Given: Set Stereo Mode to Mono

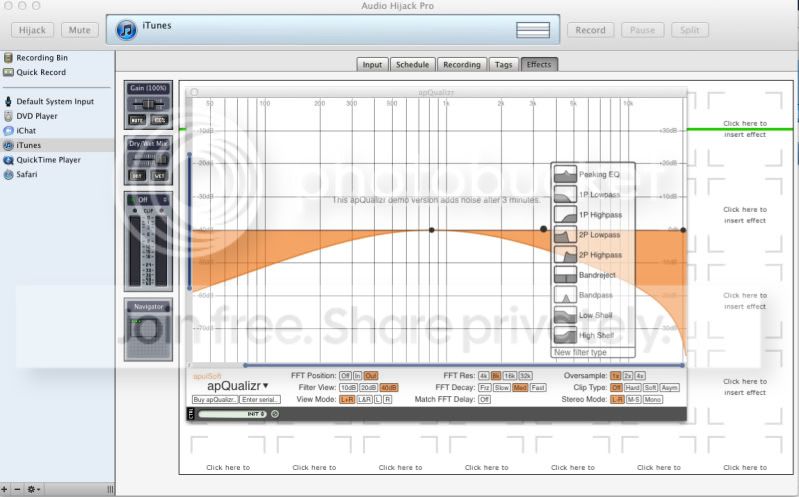Looking at the screenshot, I should click(x=653, y=399).
